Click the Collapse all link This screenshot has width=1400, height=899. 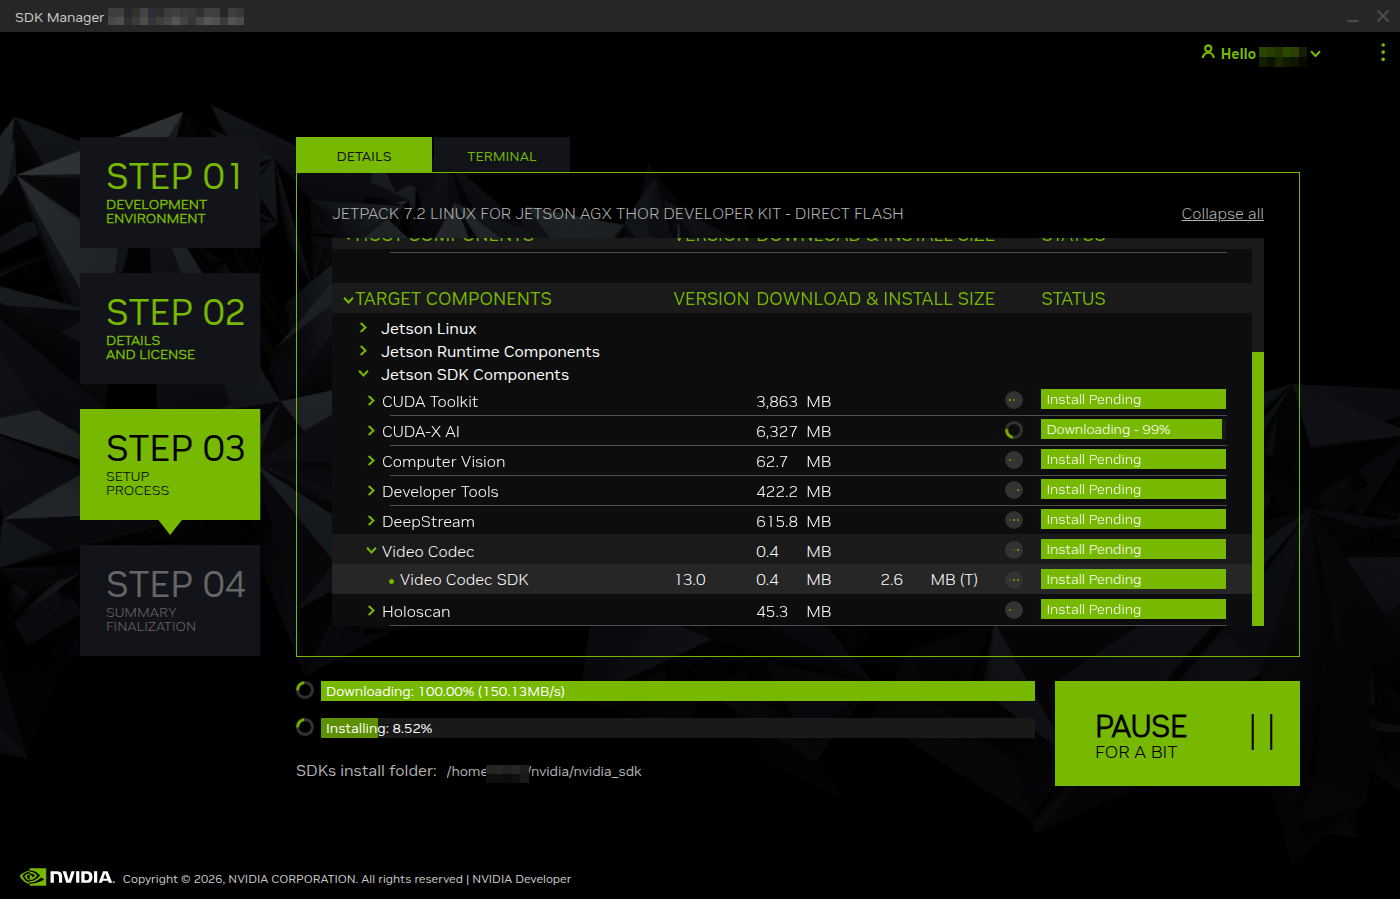(1222, 214)
